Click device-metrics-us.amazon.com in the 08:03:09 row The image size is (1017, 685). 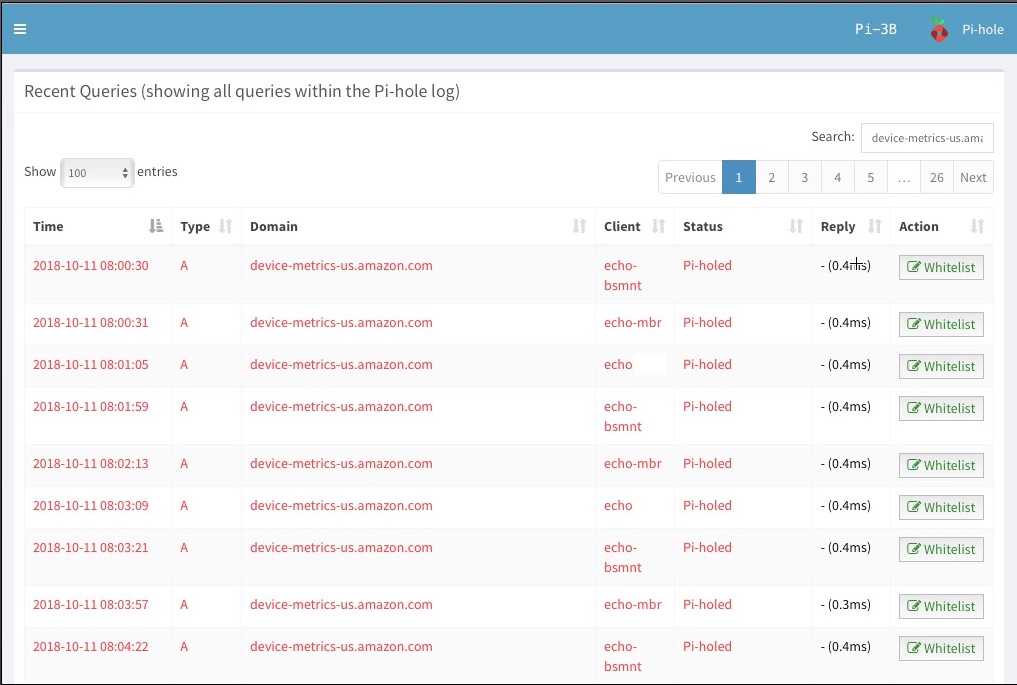tap(341, 505)
